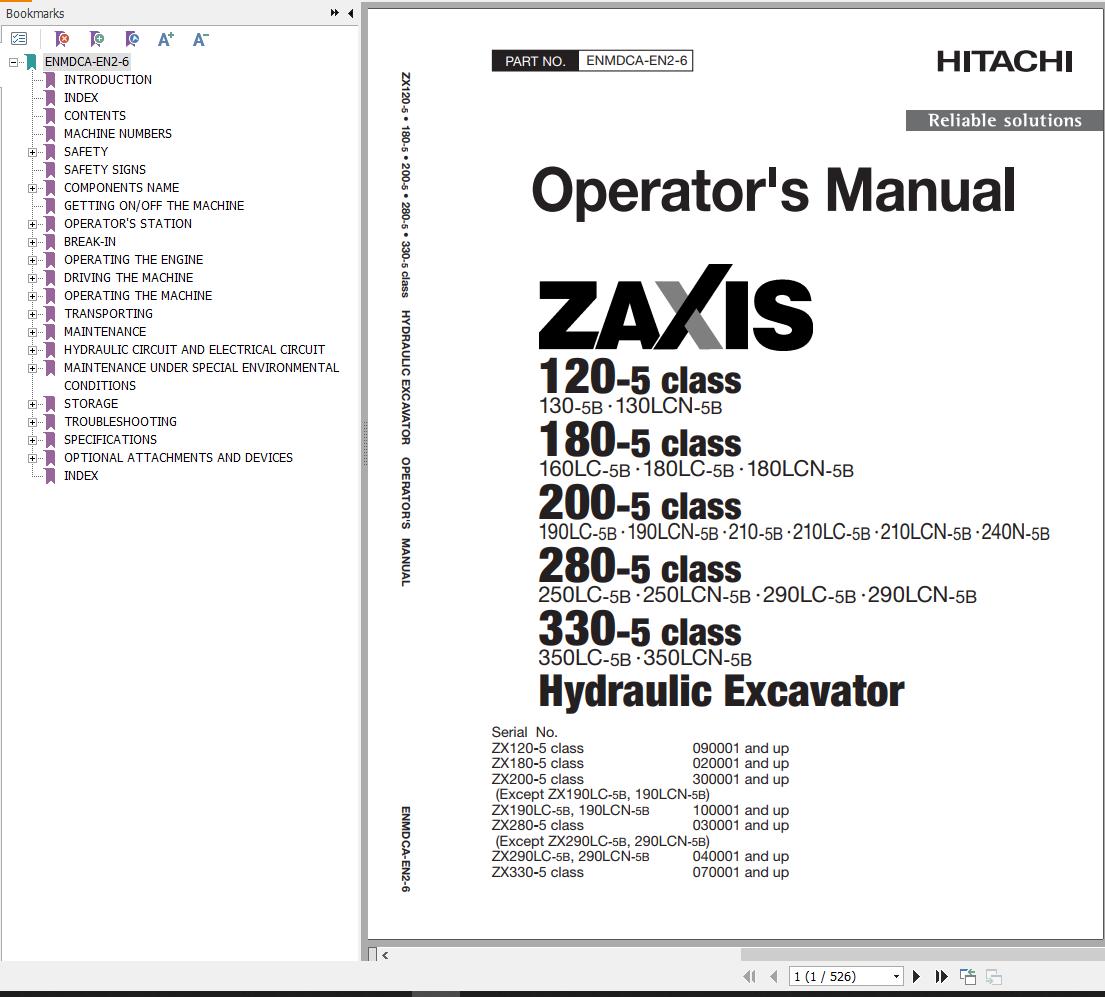Open the COMPONENTS NAME bookmark text

pyautogui.click(x=121, y=187)
